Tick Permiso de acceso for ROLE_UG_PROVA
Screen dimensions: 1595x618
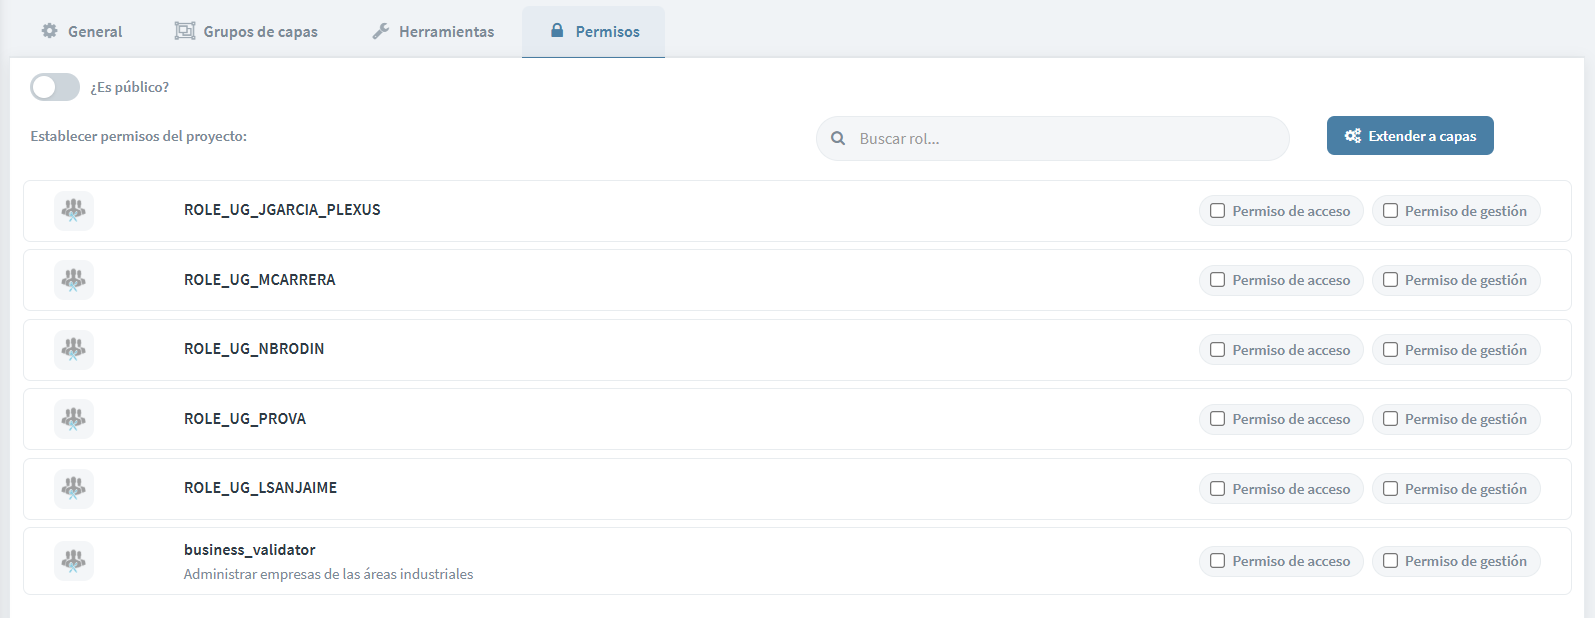pyautogui.click(x=1217, y=419)
